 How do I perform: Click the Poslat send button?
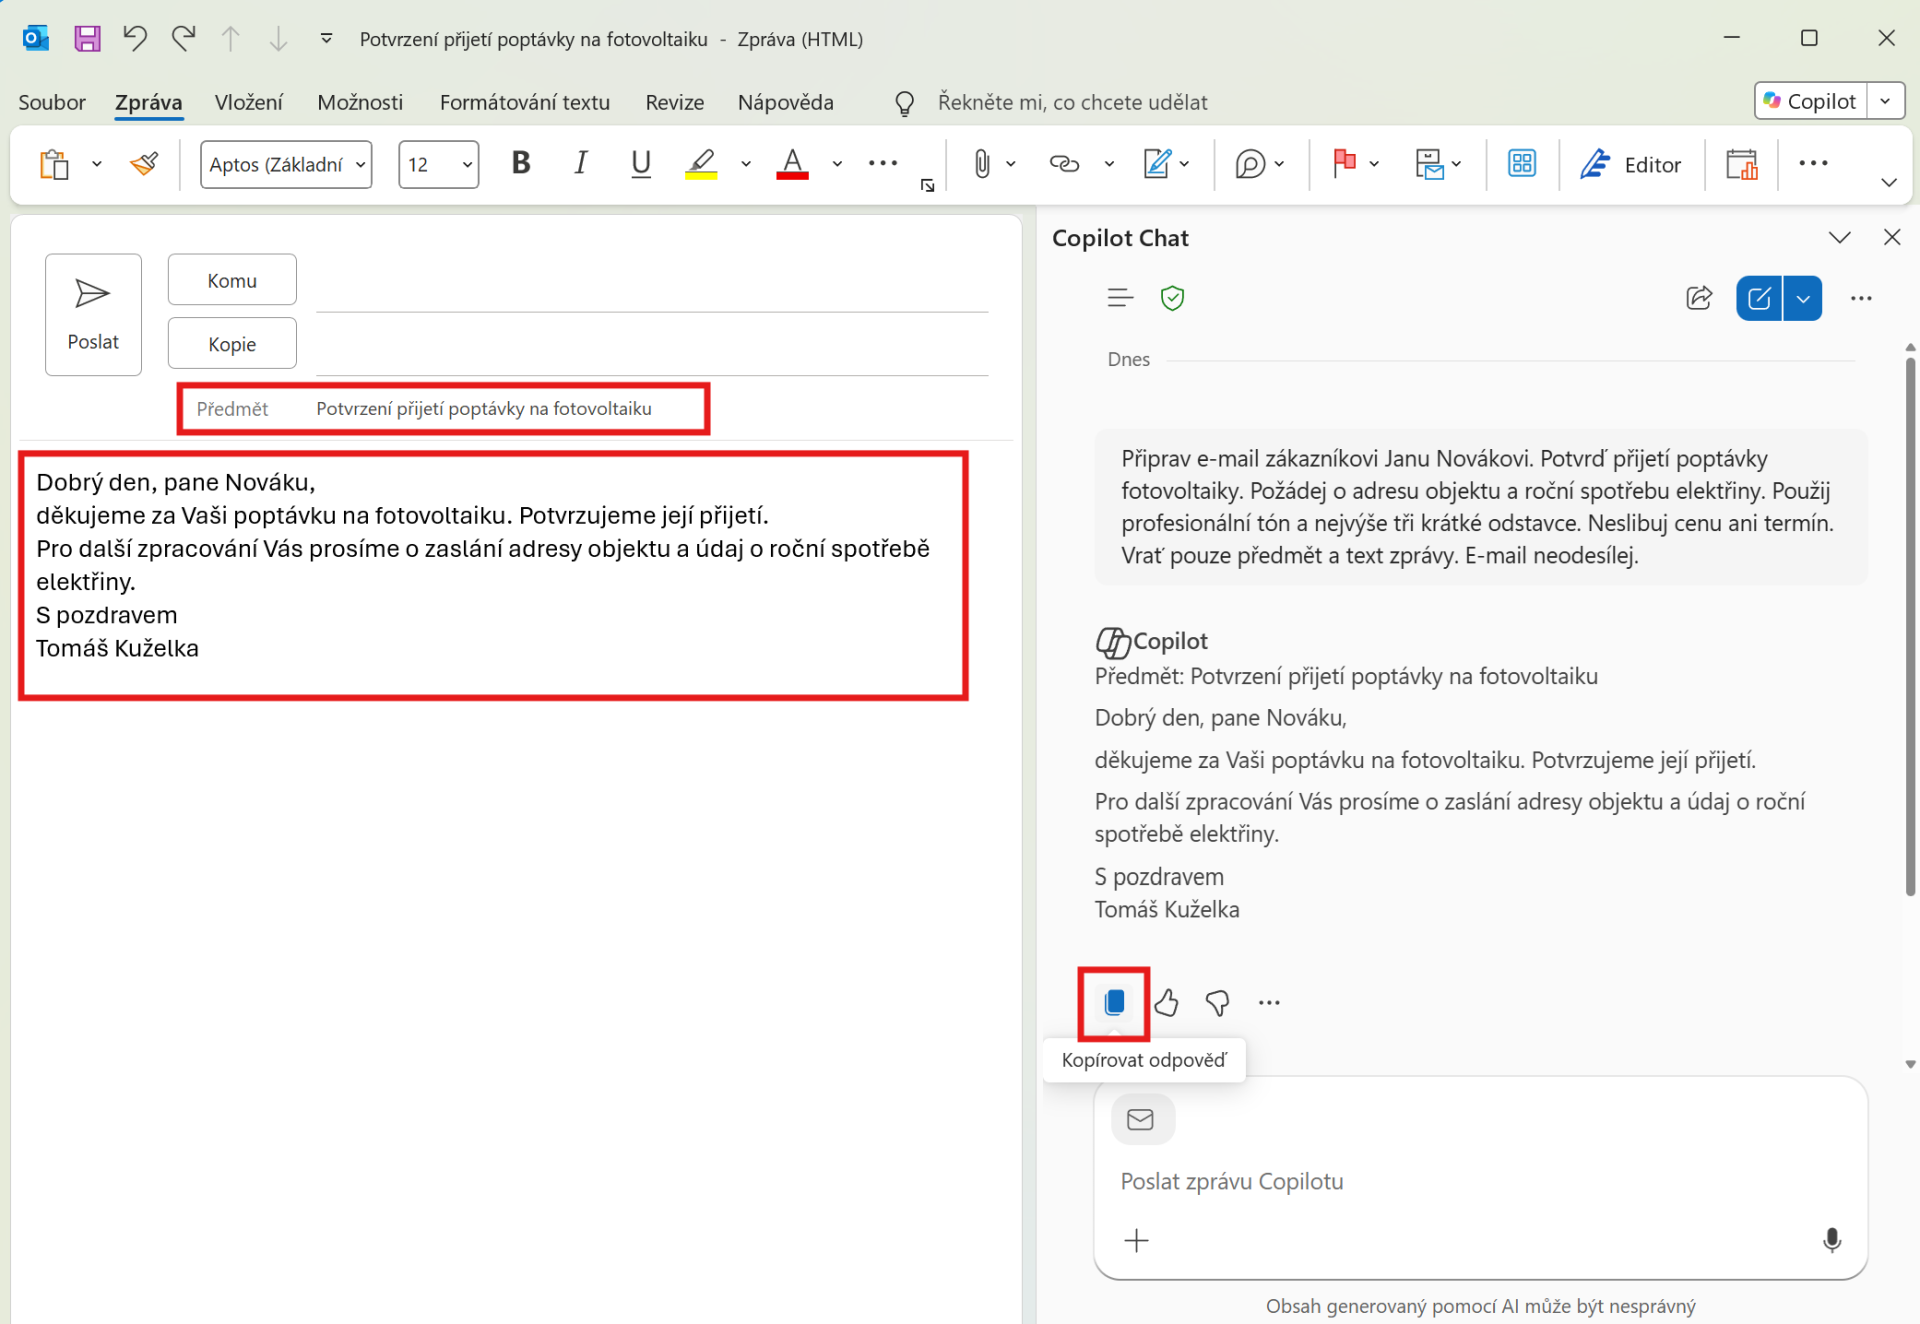pos(93,315)
